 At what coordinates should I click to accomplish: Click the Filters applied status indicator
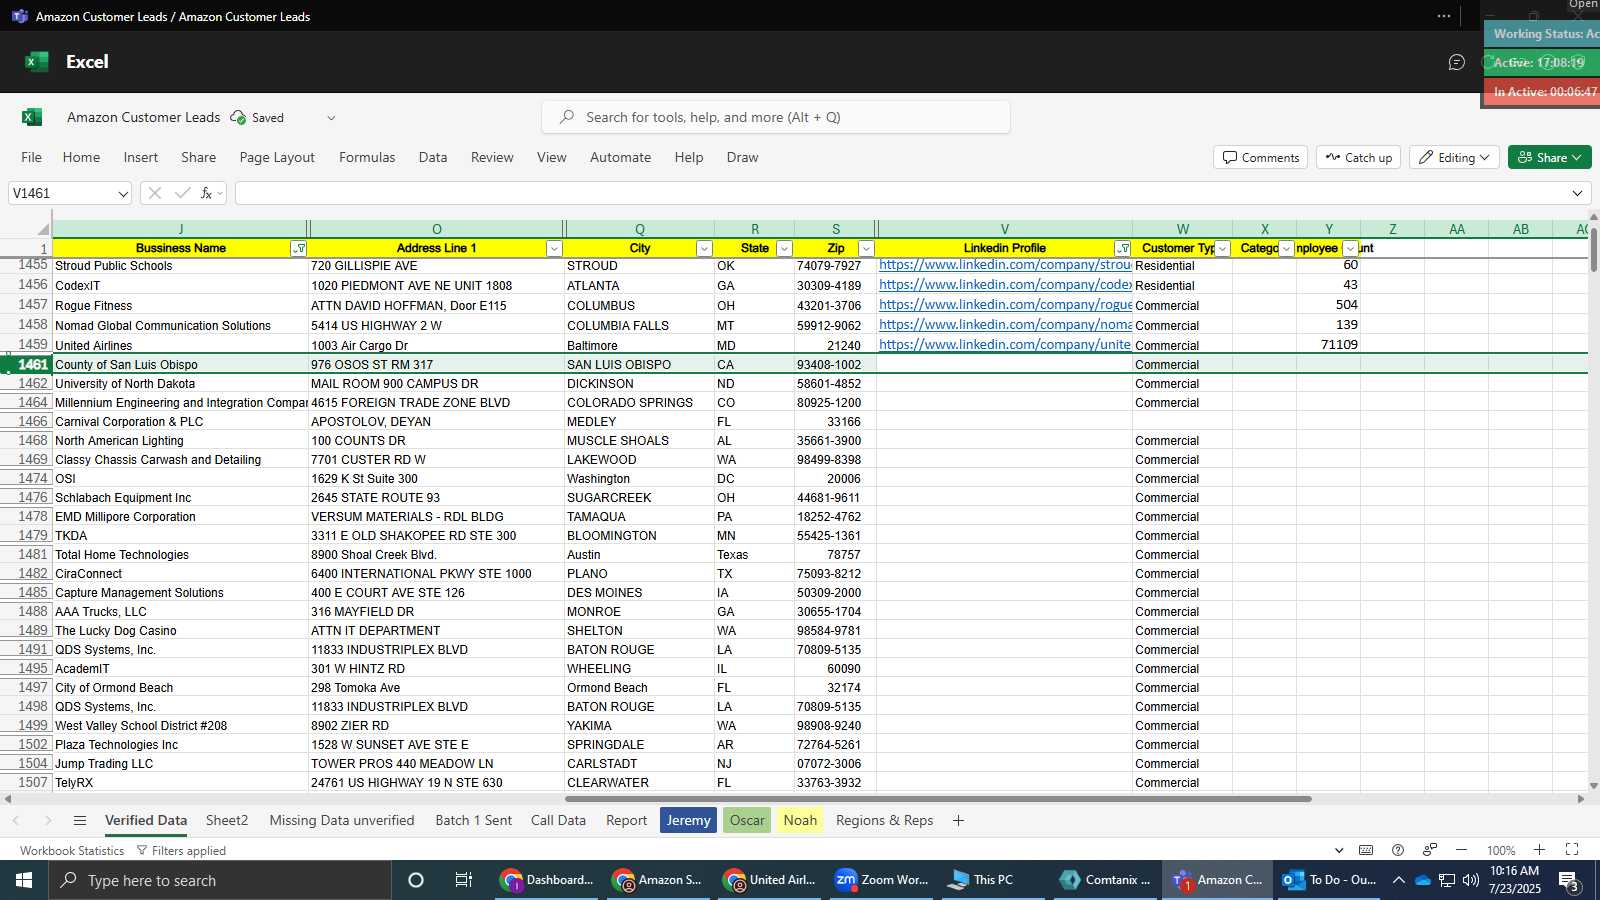pos(181,851)
